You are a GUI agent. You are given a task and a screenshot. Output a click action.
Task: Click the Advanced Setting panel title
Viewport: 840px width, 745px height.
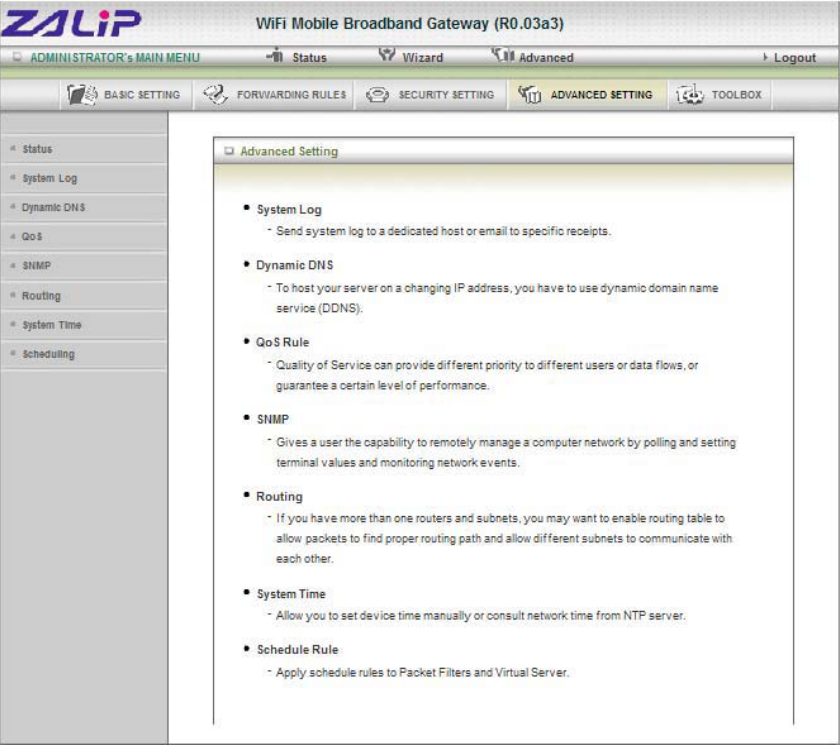coord(289,152)
